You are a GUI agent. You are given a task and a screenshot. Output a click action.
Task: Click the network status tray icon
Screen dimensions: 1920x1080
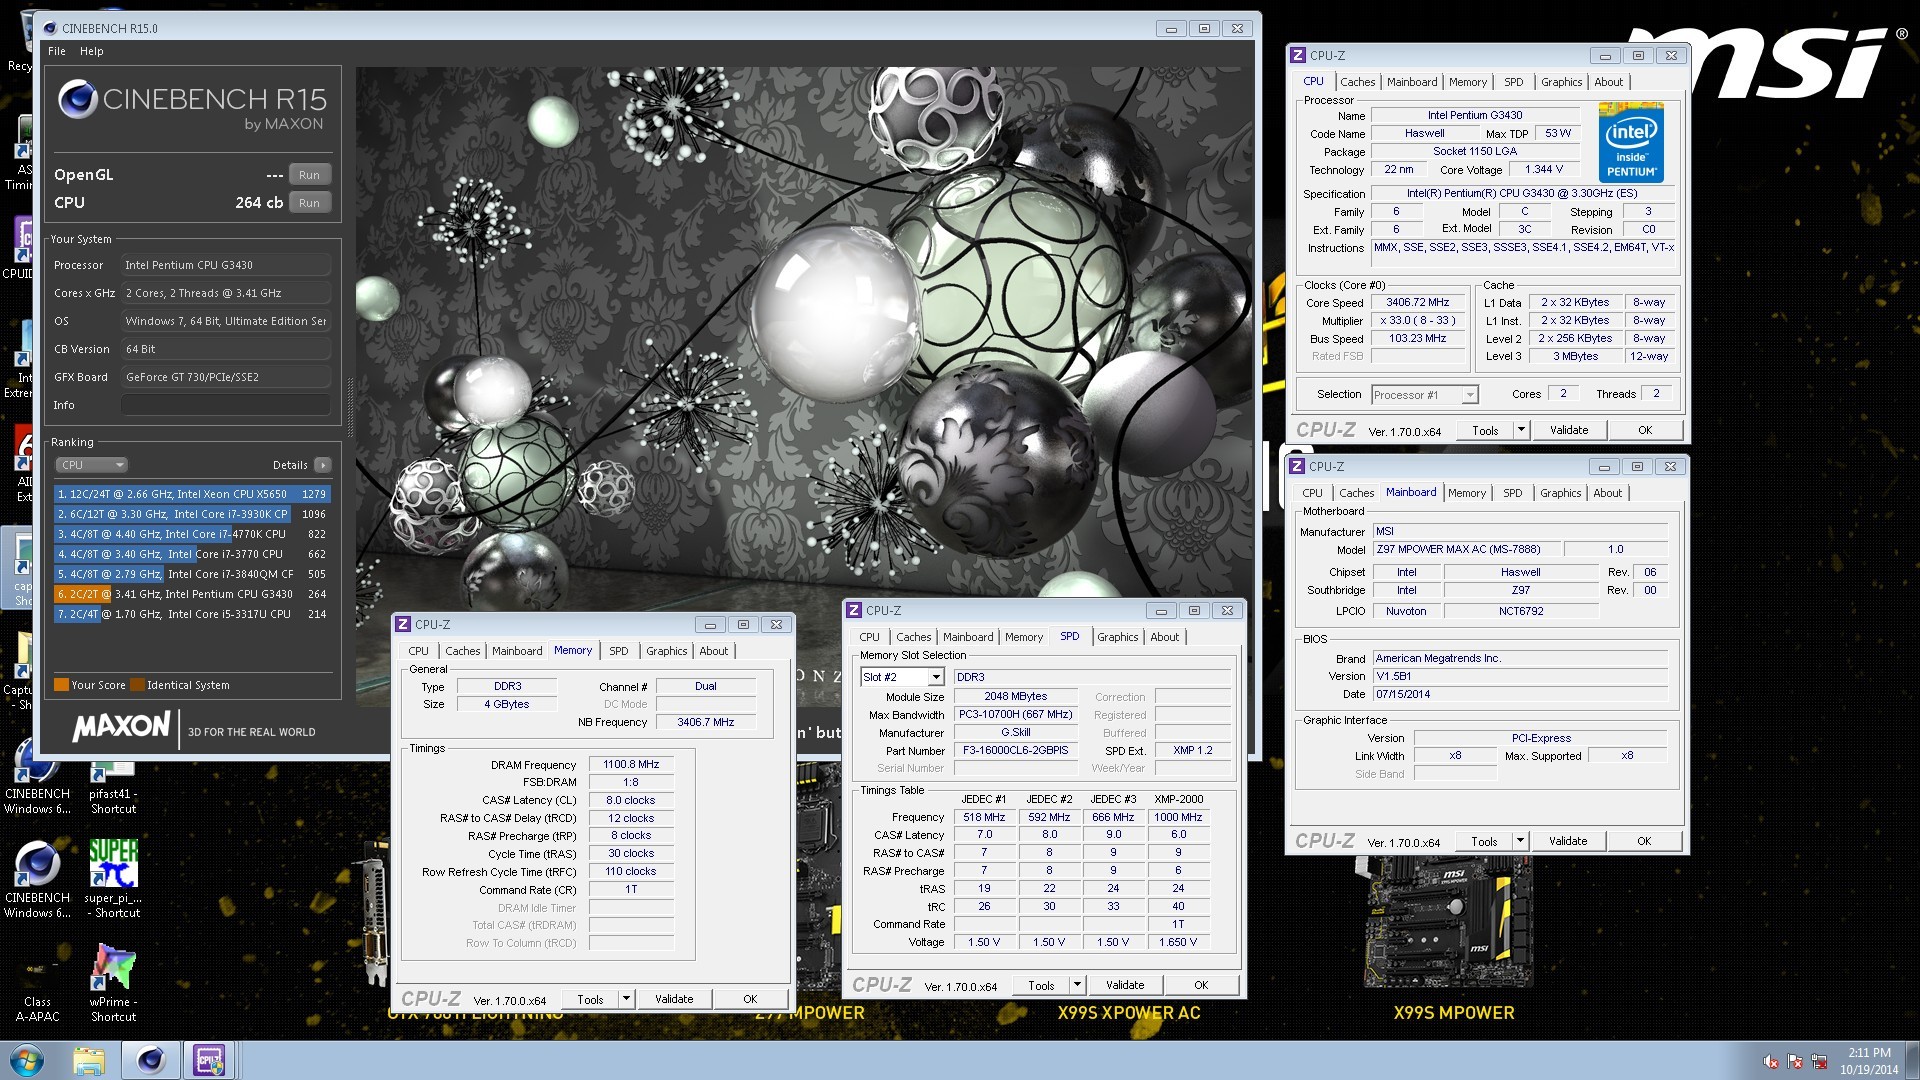tap(1819, 1061)
